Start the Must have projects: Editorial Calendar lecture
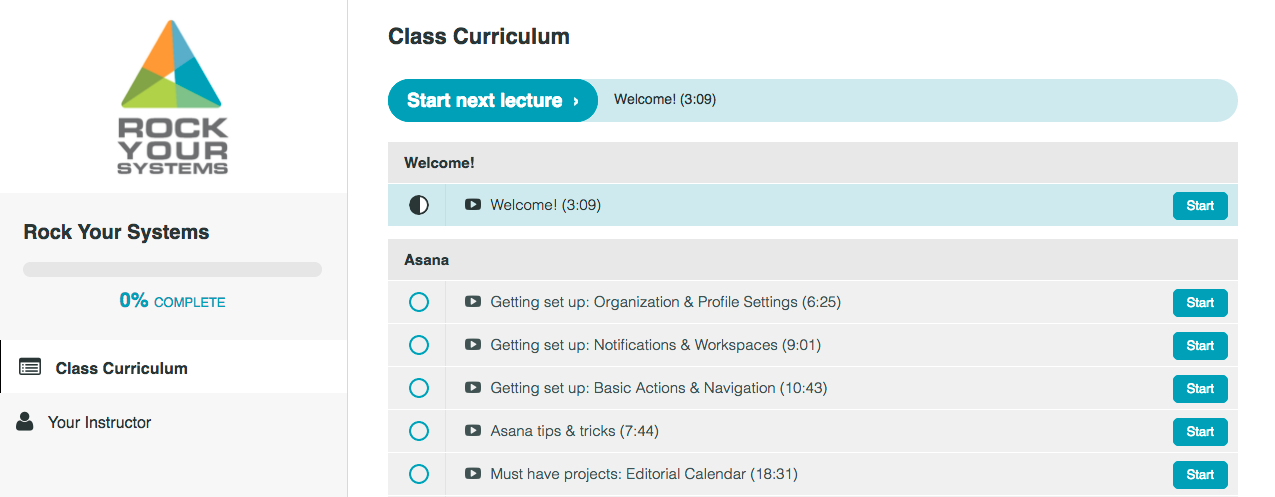The width and height of the screenshot is (1275, 497). 1200,474
